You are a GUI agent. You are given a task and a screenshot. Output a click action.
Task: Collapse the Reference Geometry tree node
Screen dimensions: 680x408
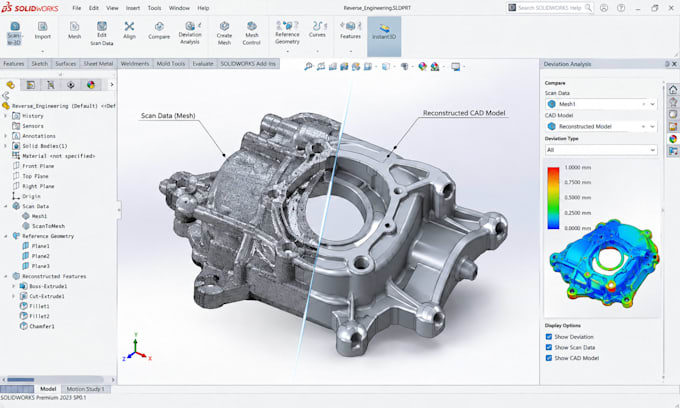pyautogui.click(x=6, y=236)
